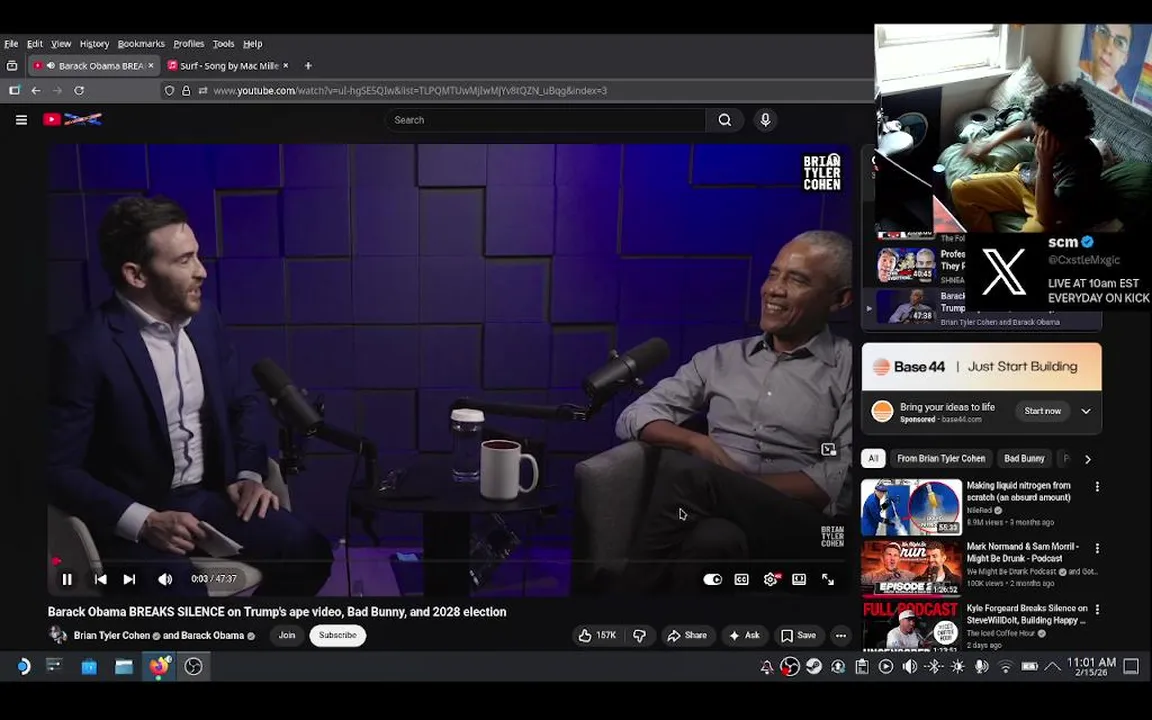
Task: Open OBS Studio from taskbar
Action: tap(193, 666)
